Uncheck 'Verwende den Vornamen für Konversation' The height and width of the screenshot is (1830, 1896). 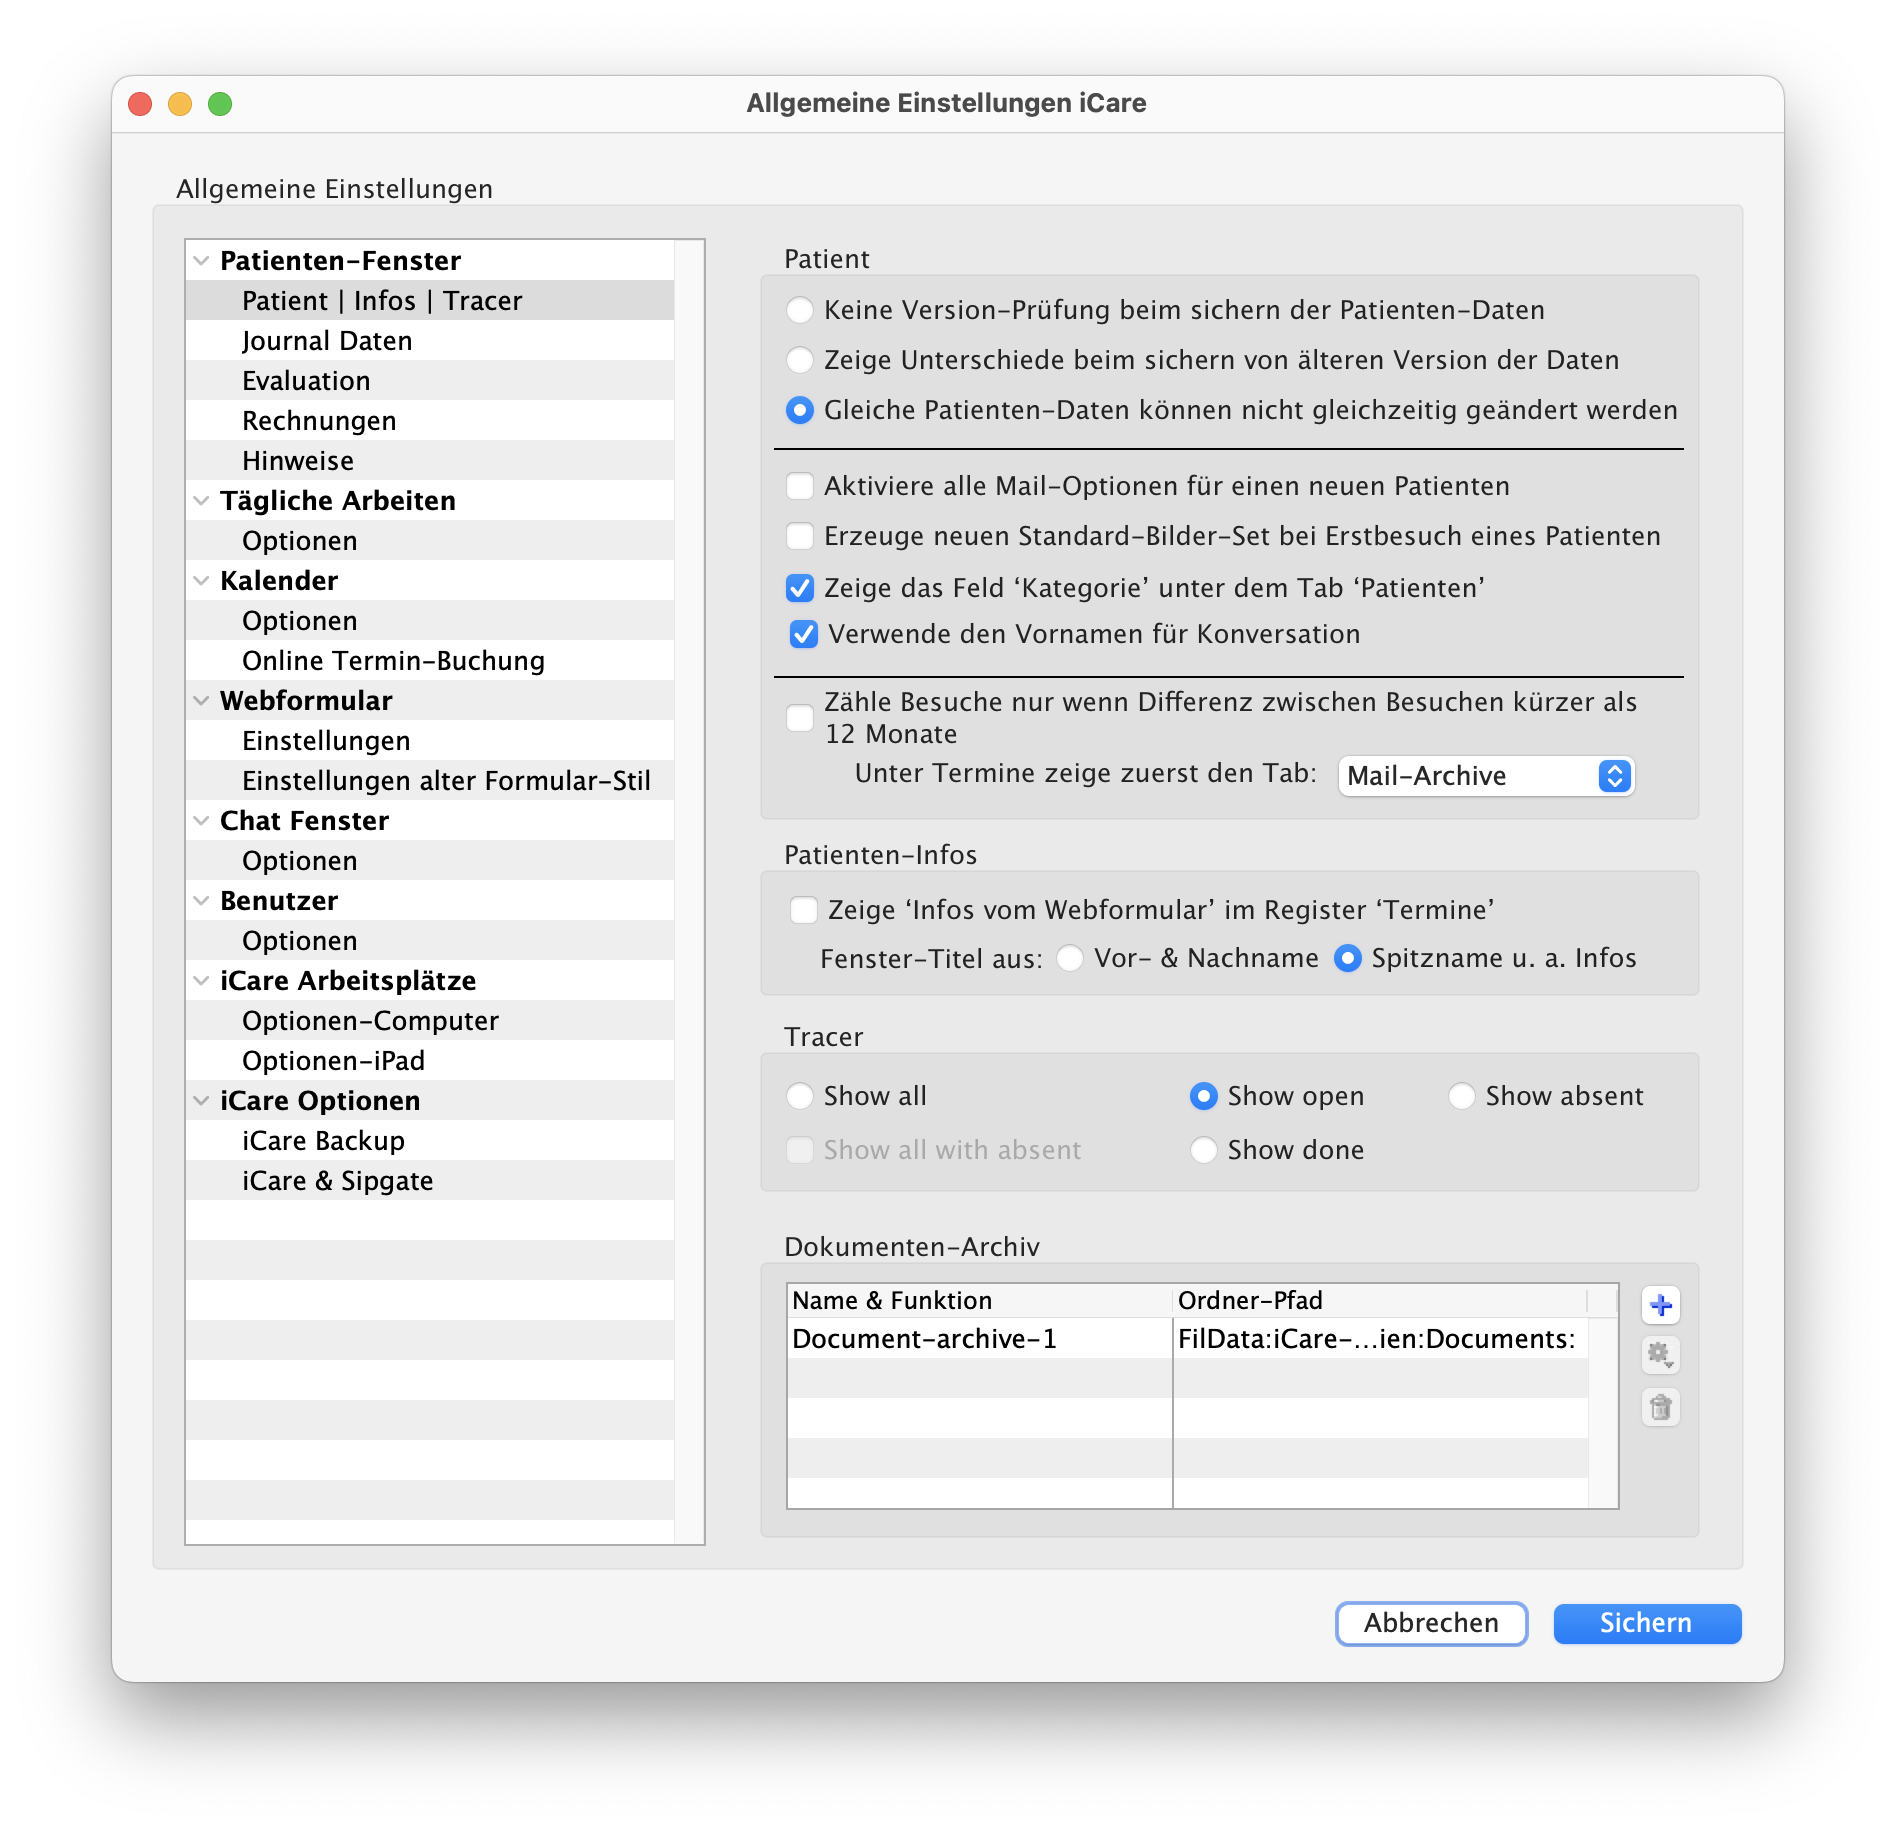point(804,635)
